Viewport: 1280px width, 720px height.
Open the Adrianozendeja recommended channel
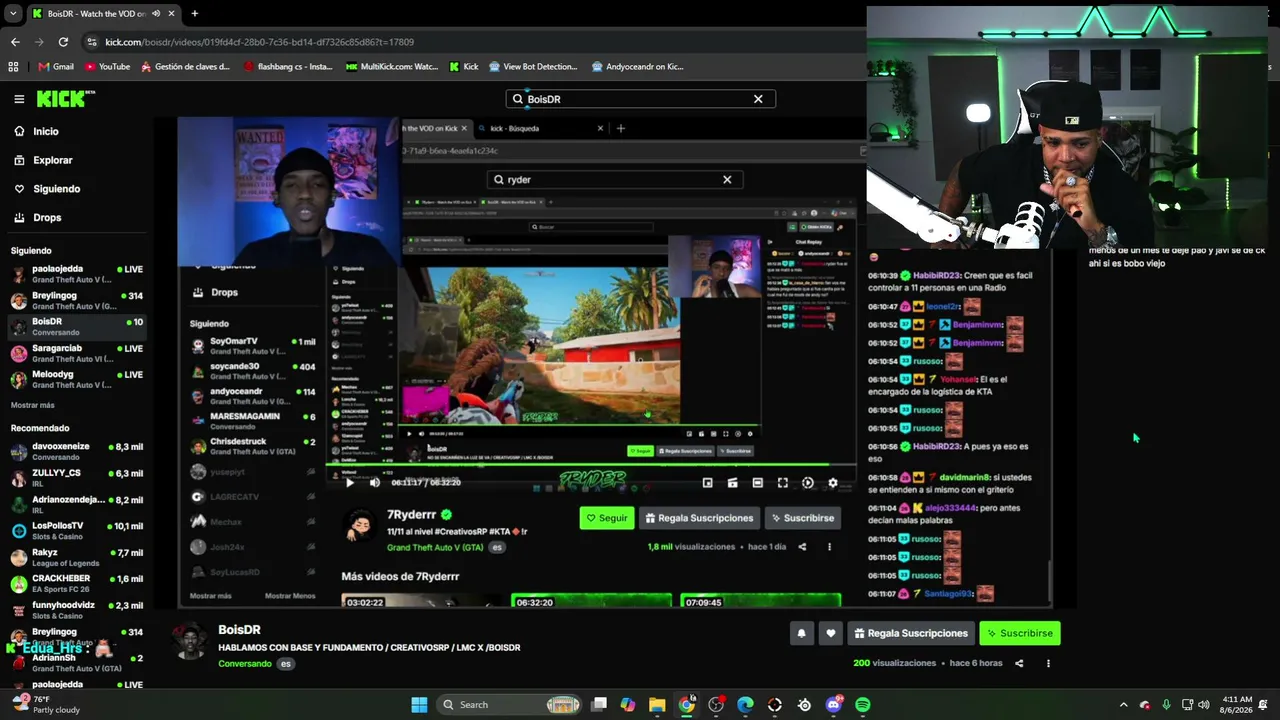(x=76, y=504)
